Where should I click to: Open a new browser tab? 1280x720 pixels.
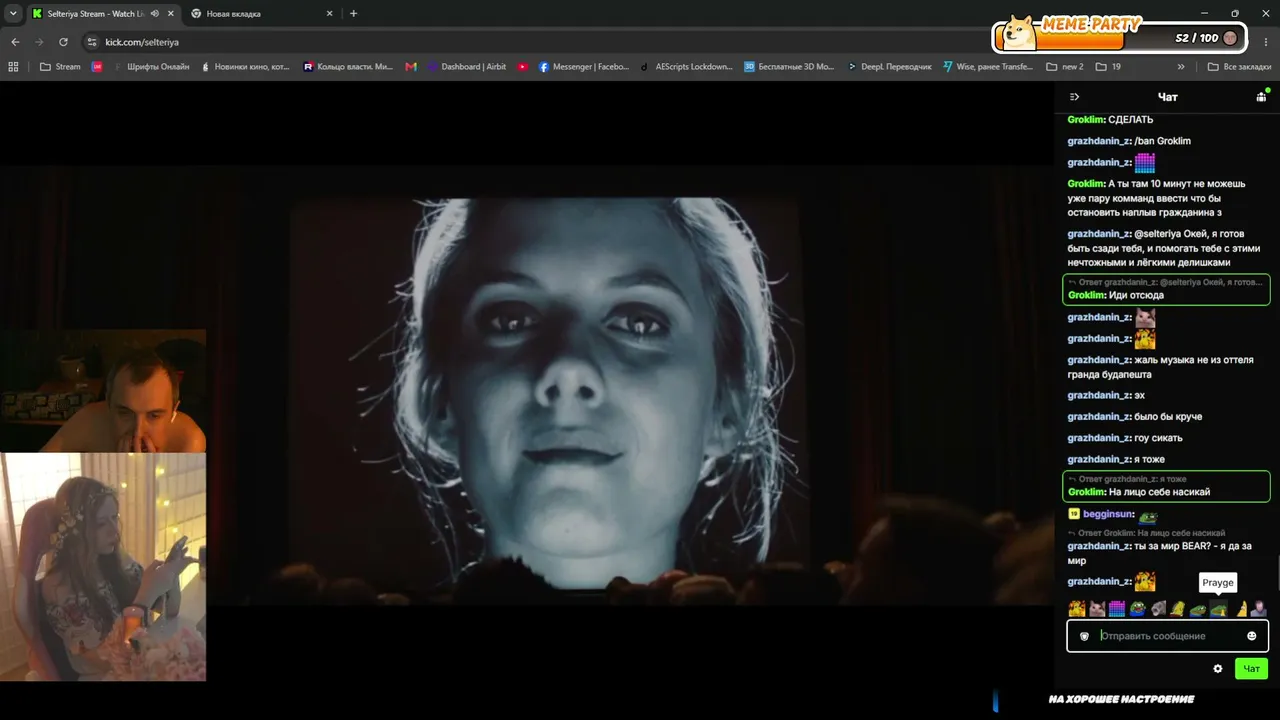(x=353, y=14)
